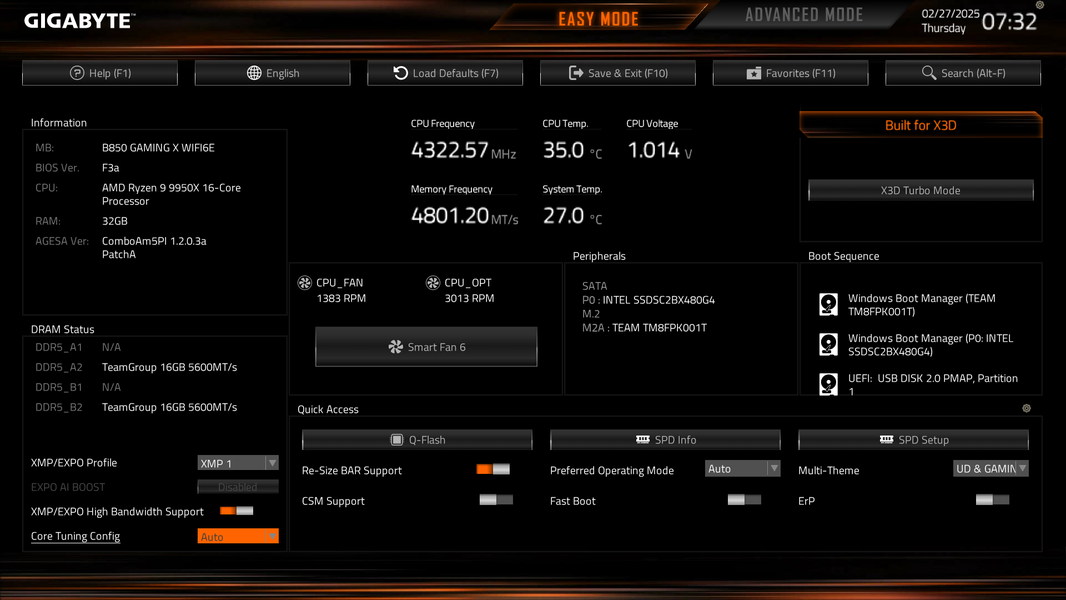Click the GIGABYTE logo
1066x600 pixels.
click(x=80, y=21)
